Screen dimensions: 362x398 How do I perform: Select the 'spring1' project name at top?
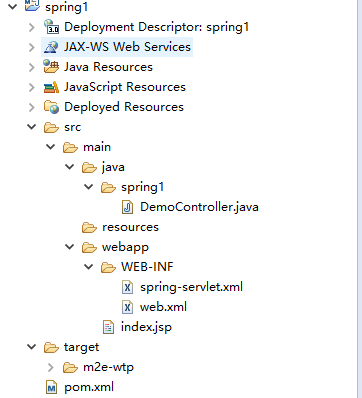click(66, 7)
